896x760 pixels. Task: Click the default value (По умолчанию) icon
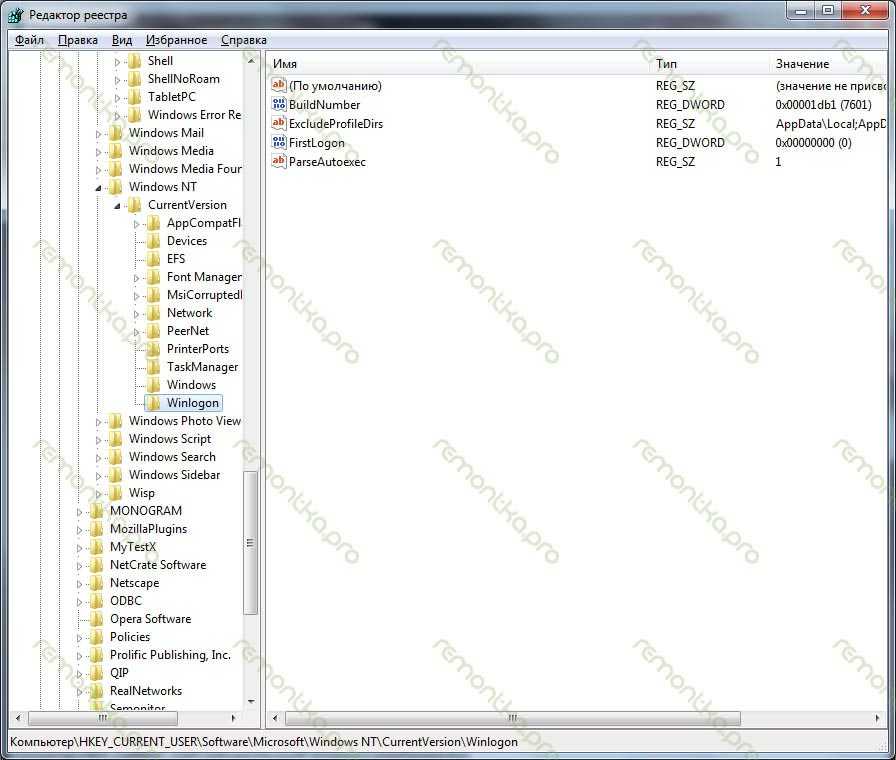point(279,86)
